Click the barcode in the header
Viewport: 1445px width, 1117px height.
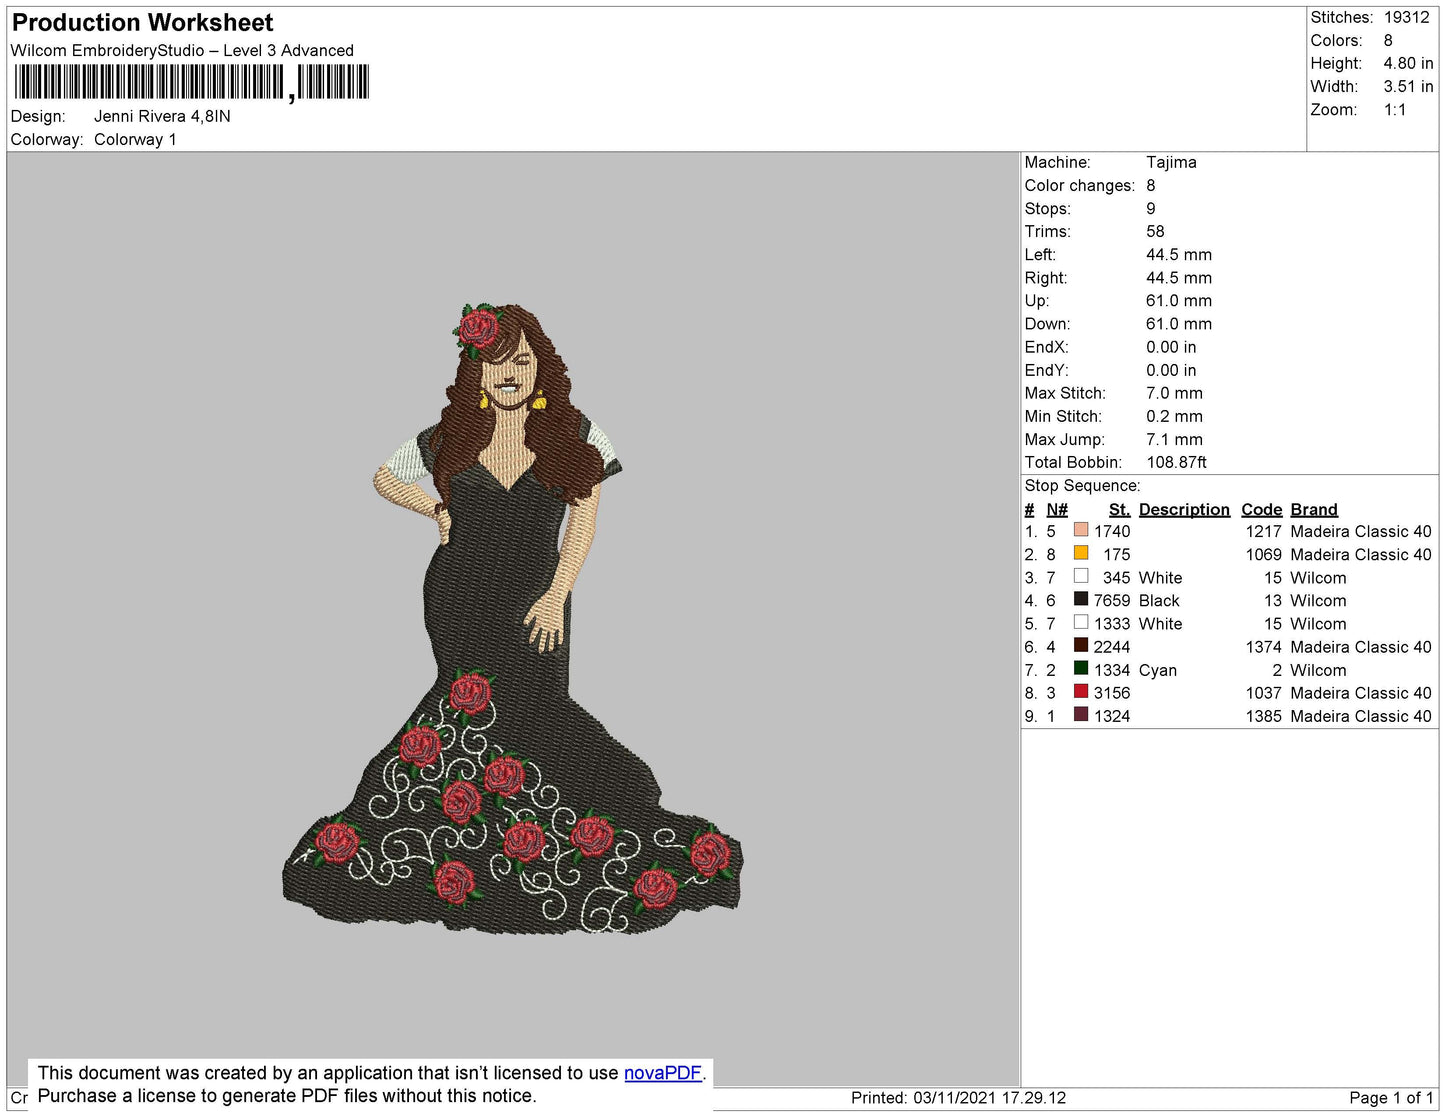(x=192, y=82)
